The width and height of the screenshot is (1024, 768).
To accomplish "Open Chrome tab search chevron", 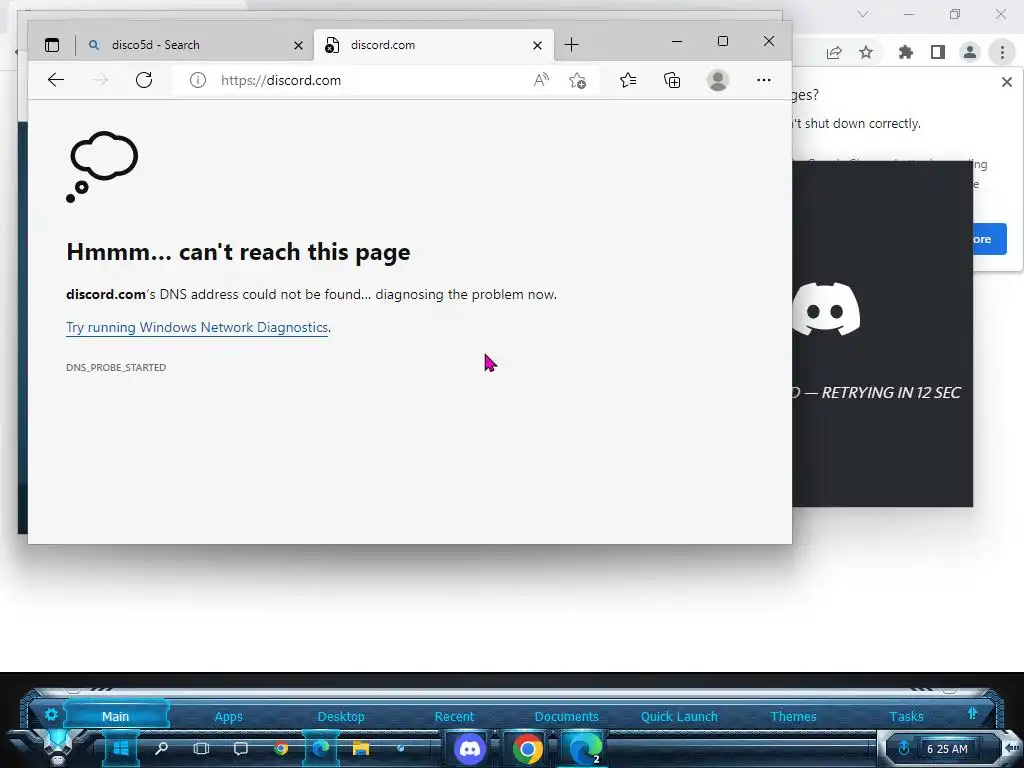I will pos(863,14).
